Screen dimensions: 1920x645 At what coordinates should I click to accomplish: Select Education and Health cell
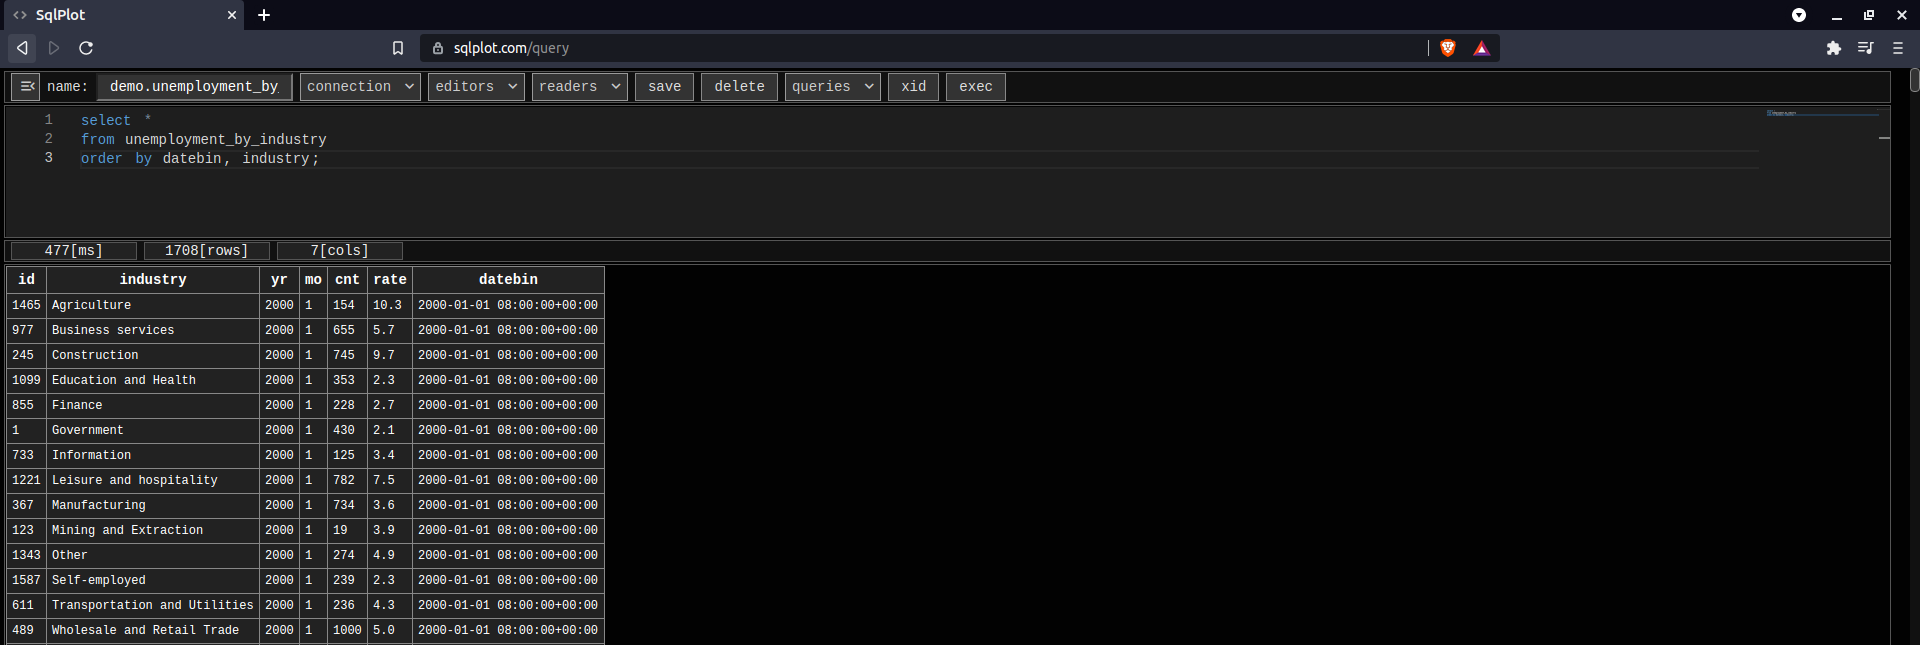click(153, 380)
